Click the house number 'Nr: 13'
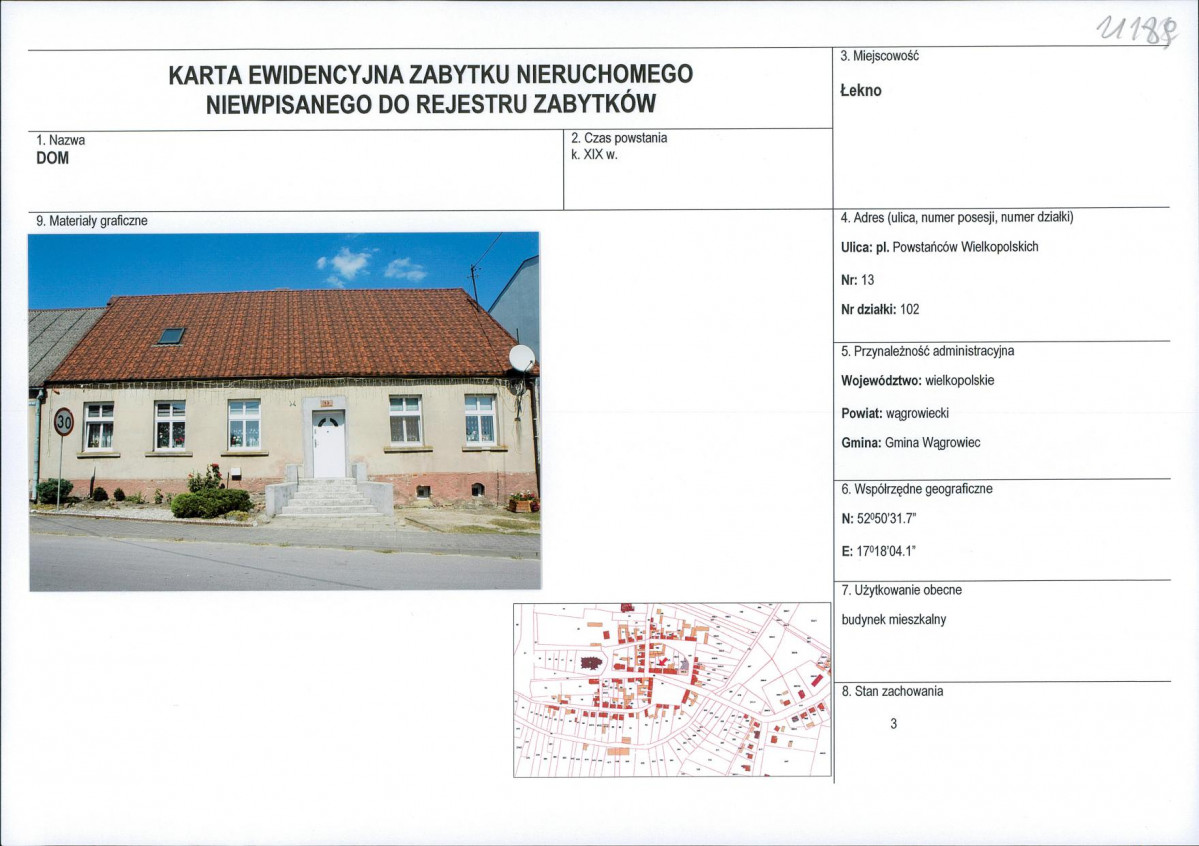The width and height of the screenshot is (1199, 846). [857, 280]
